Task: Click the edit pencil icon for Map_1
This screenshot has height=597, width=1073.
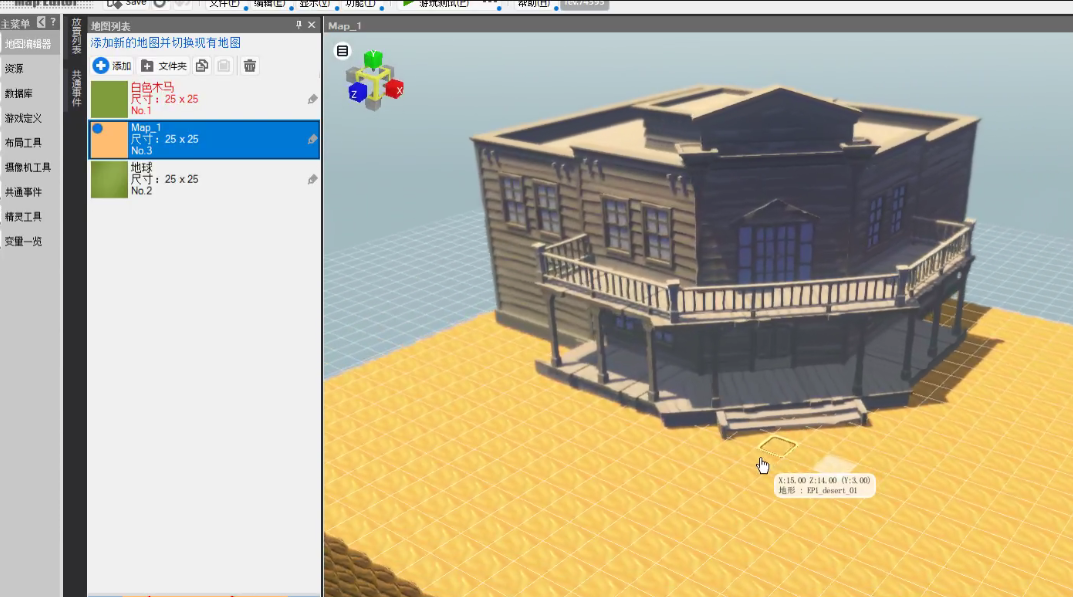Action: coord(313,140)
